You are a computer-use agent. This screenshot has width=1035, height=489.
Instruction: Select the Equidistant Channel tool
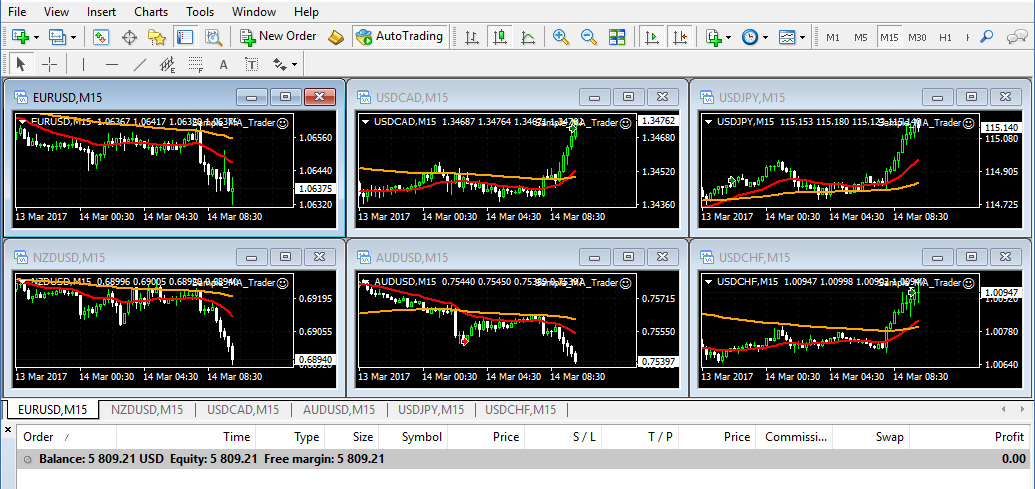[x=168, y=64]
